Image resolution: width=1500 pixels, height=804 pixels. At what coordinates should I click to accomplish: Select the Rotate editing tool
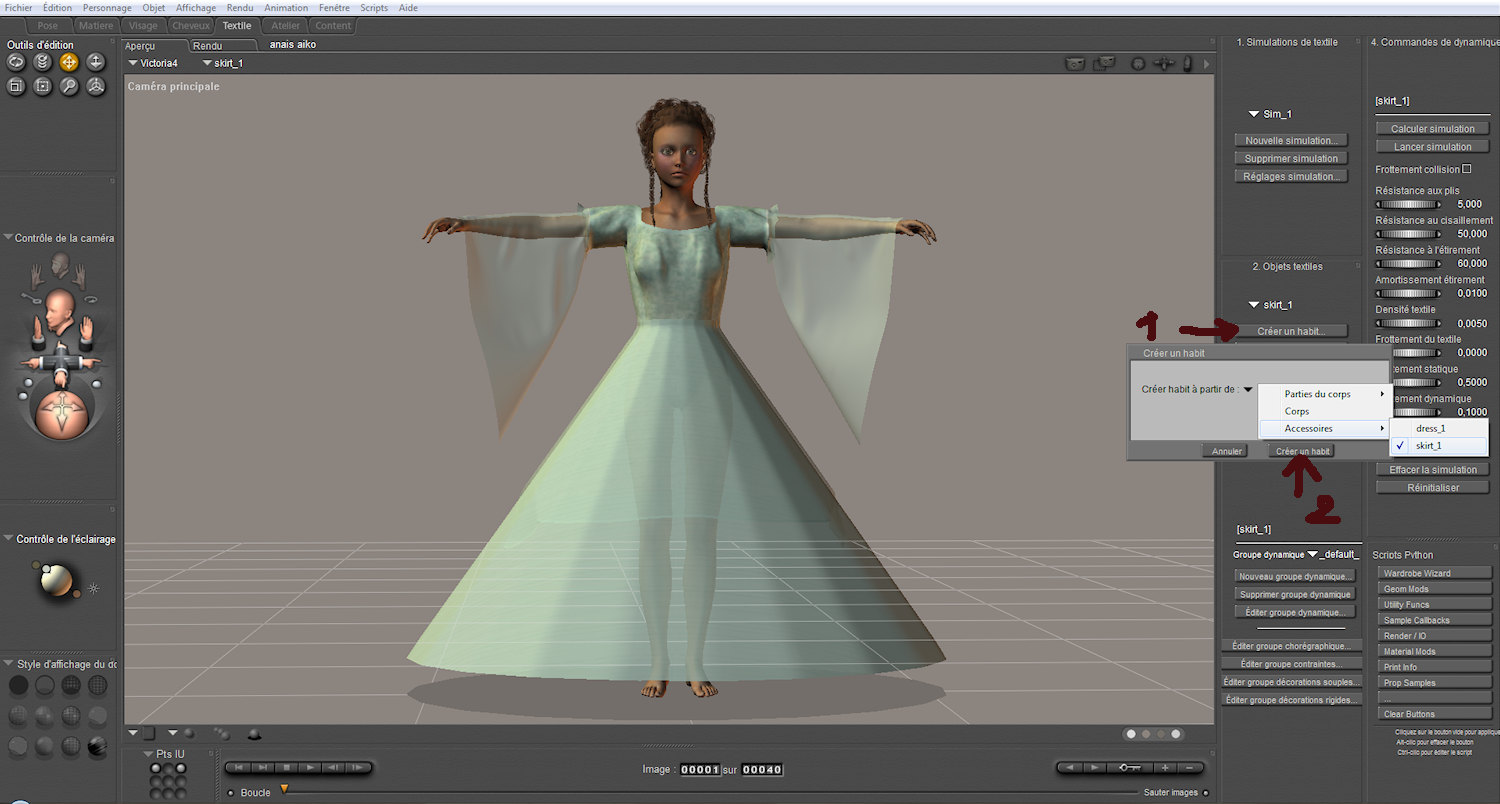pyautogui.click(x=16, y=62)
